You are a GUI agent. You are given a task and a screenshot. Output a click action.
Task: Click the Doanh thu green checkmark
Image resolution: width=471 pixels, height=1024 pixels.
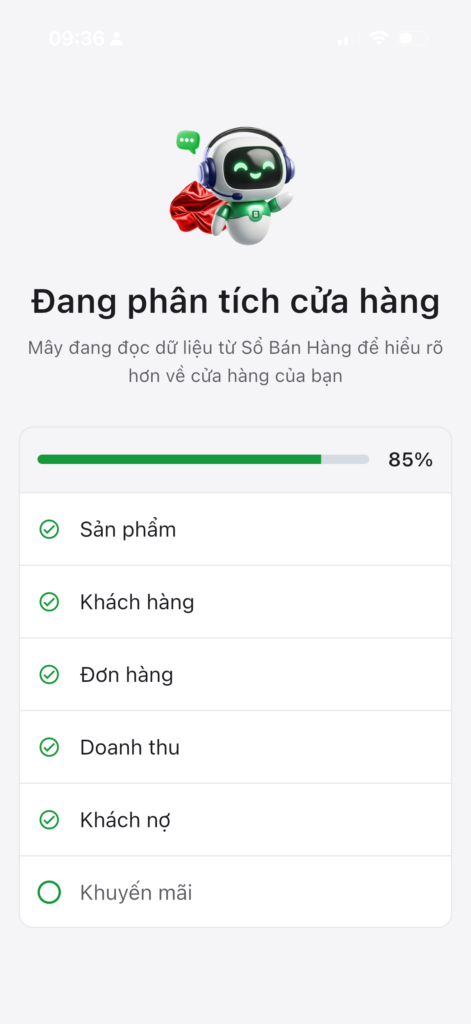[49, 746]
